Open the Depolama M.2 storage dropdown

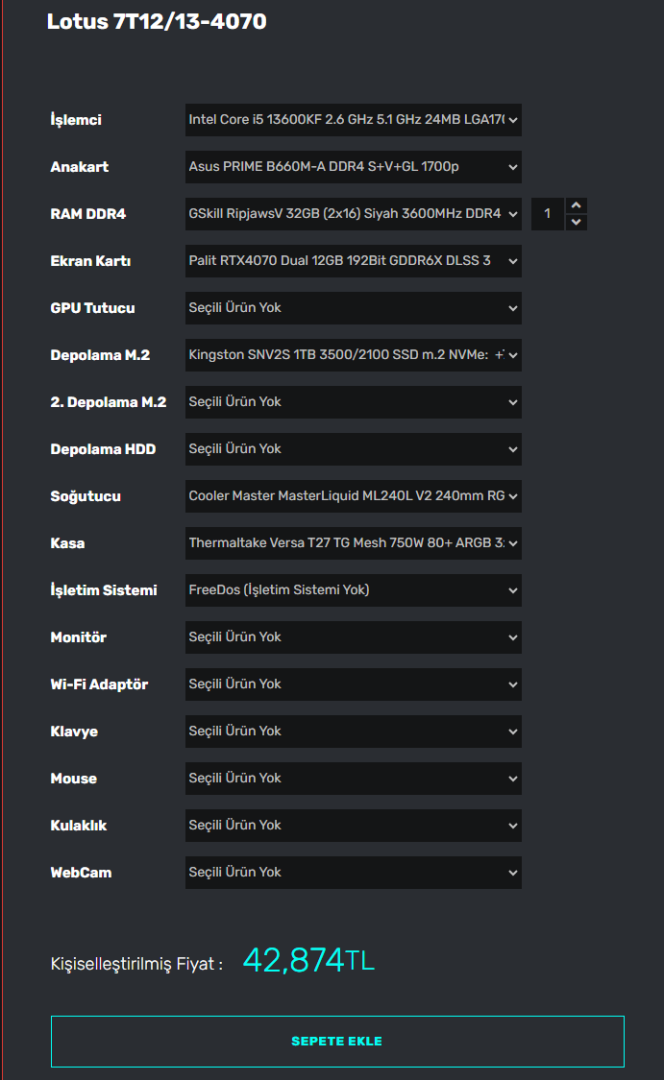point(353,355)
